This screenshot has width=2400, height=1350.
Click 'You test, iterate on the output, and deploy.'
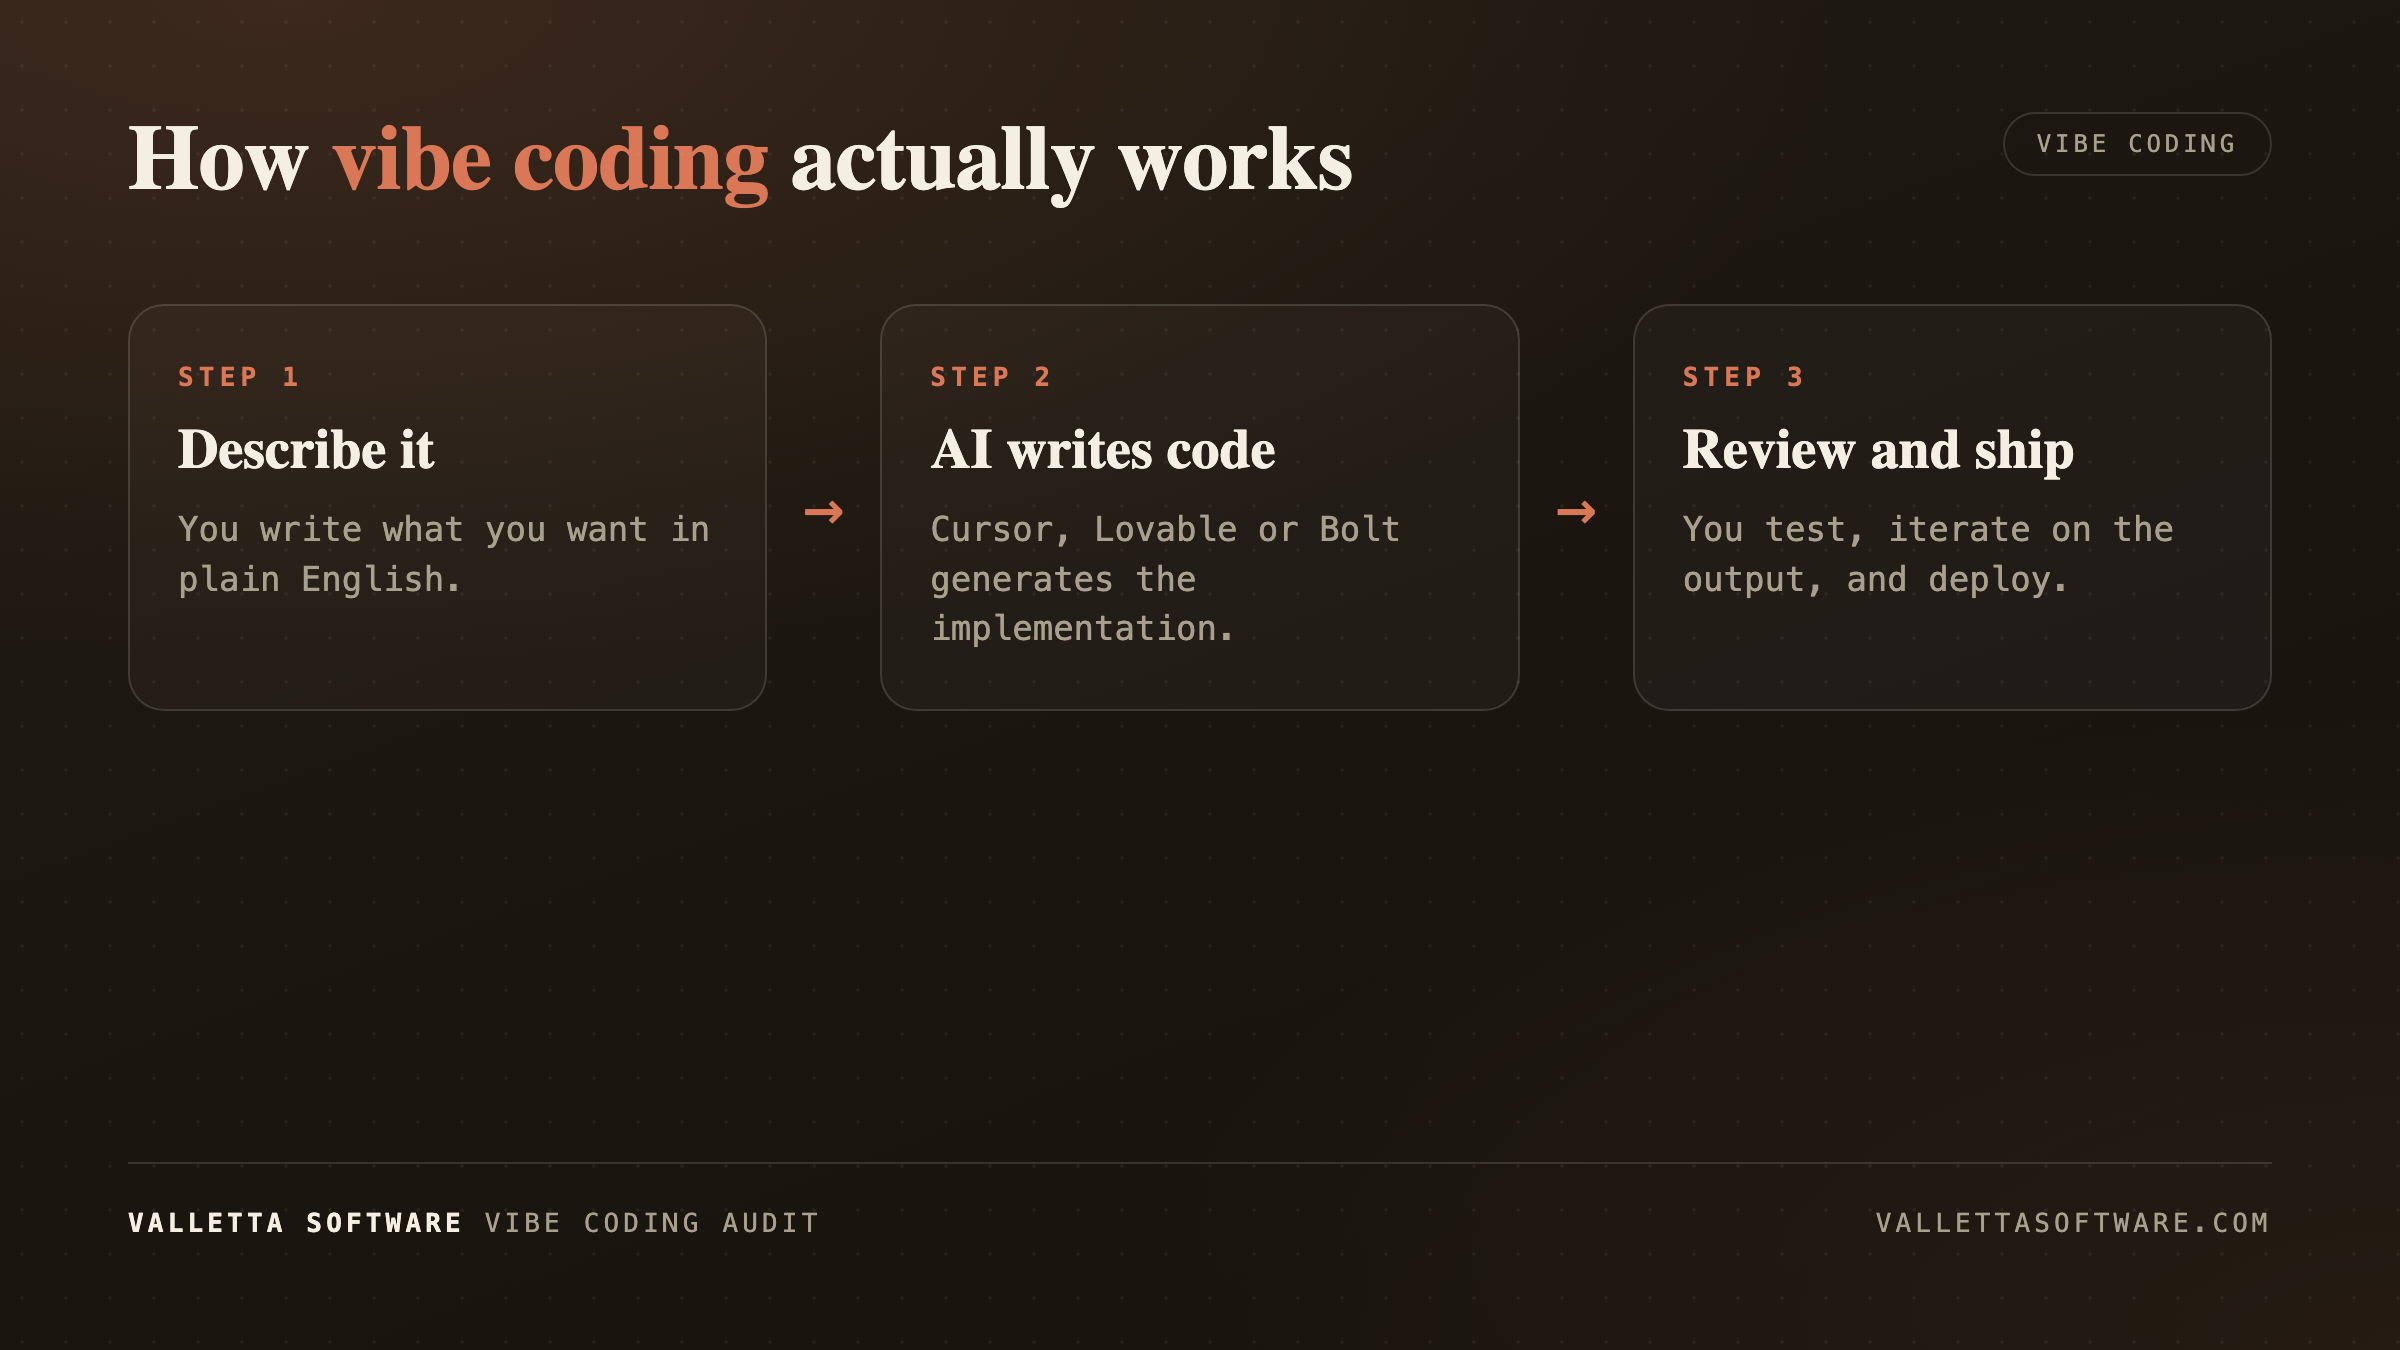pyautogui.click(x=1928, y=554)
